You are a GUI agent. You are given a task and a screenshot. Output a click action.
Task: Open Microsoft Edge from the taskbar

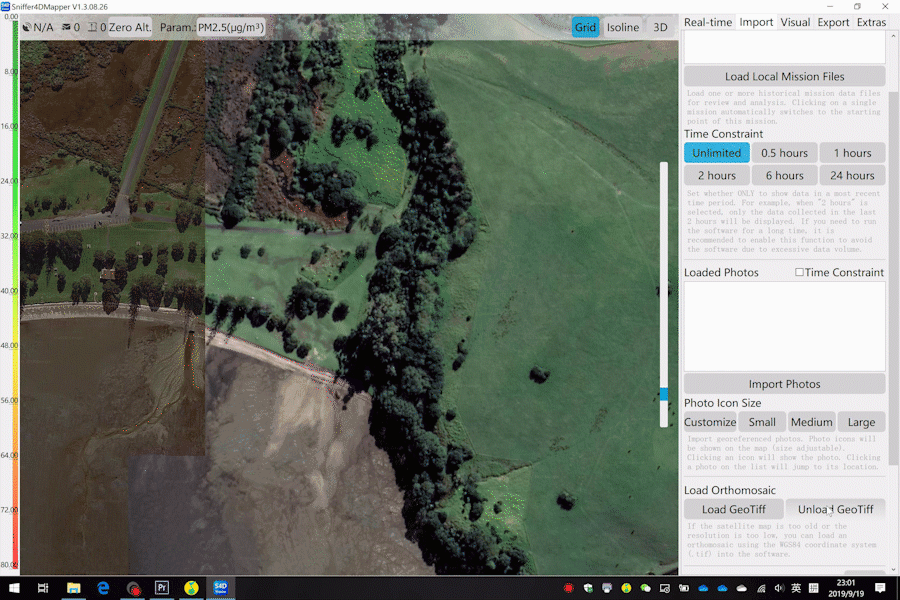[103, 588]
